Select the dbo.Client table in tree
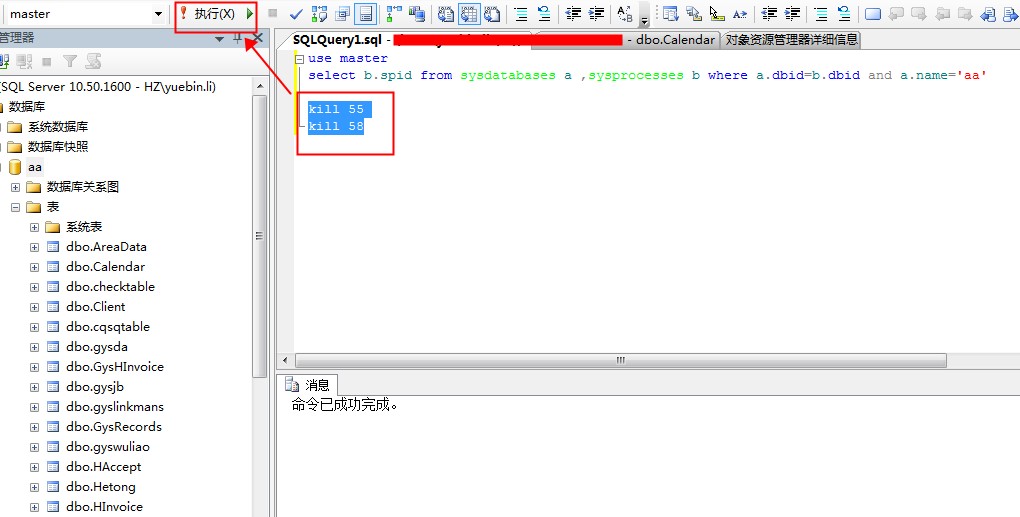This screenshot has width=1020, height=517. [x=96, y=307]
